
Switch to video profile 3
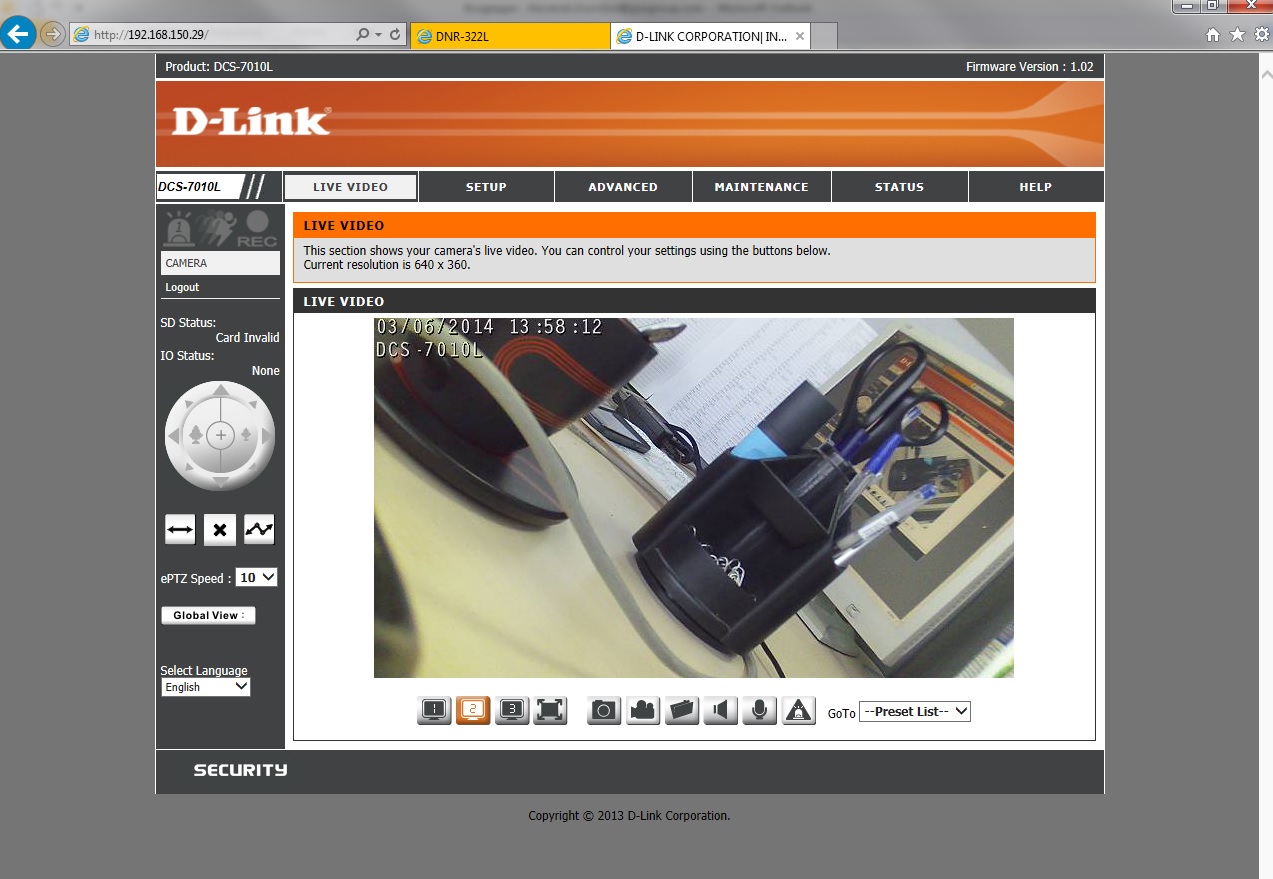pos(512,710)
